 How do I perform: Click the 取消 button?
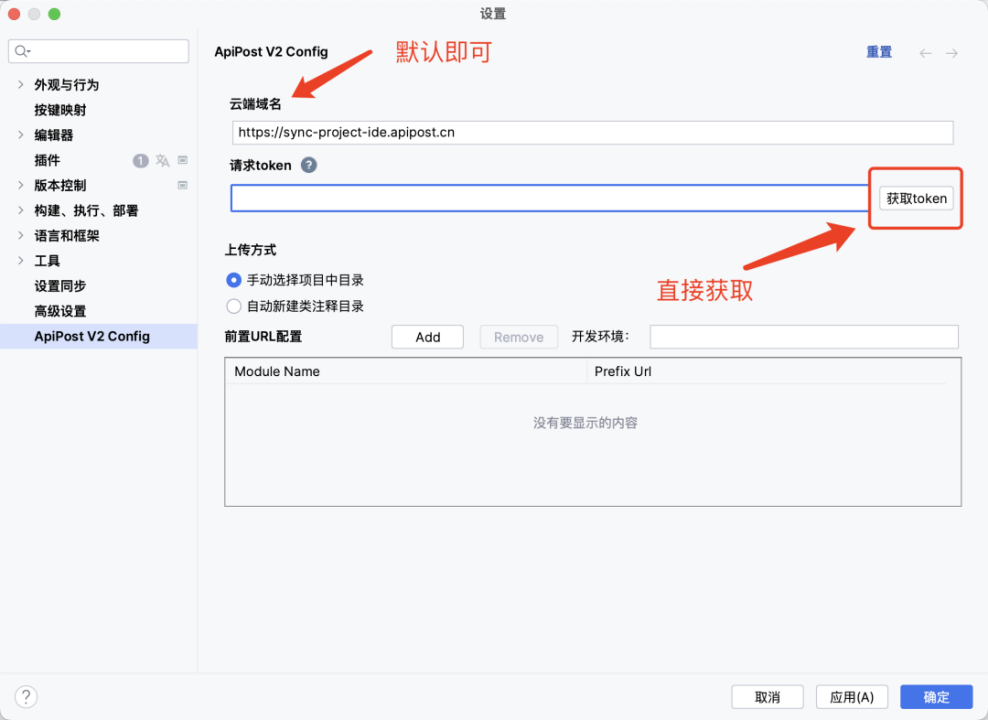pyautogui.click(x=767, y=697)
